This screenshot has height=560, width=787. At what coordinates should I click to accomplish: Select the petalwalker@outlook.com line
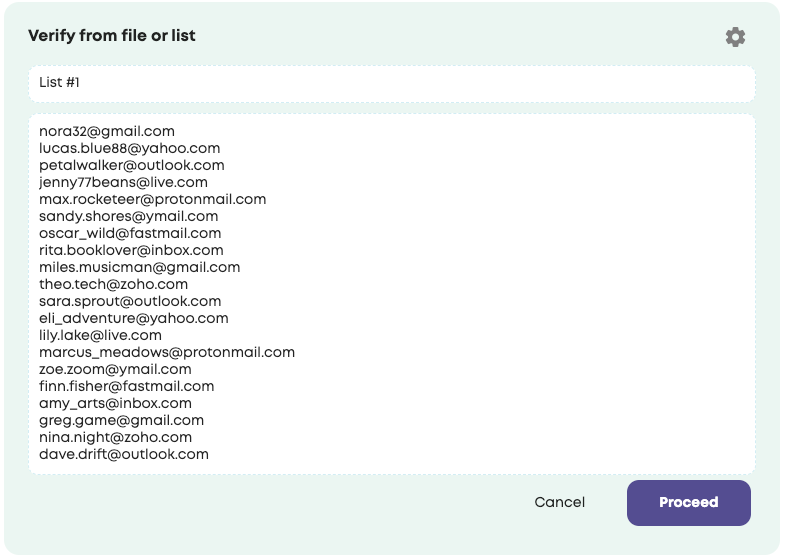[131, 165]
